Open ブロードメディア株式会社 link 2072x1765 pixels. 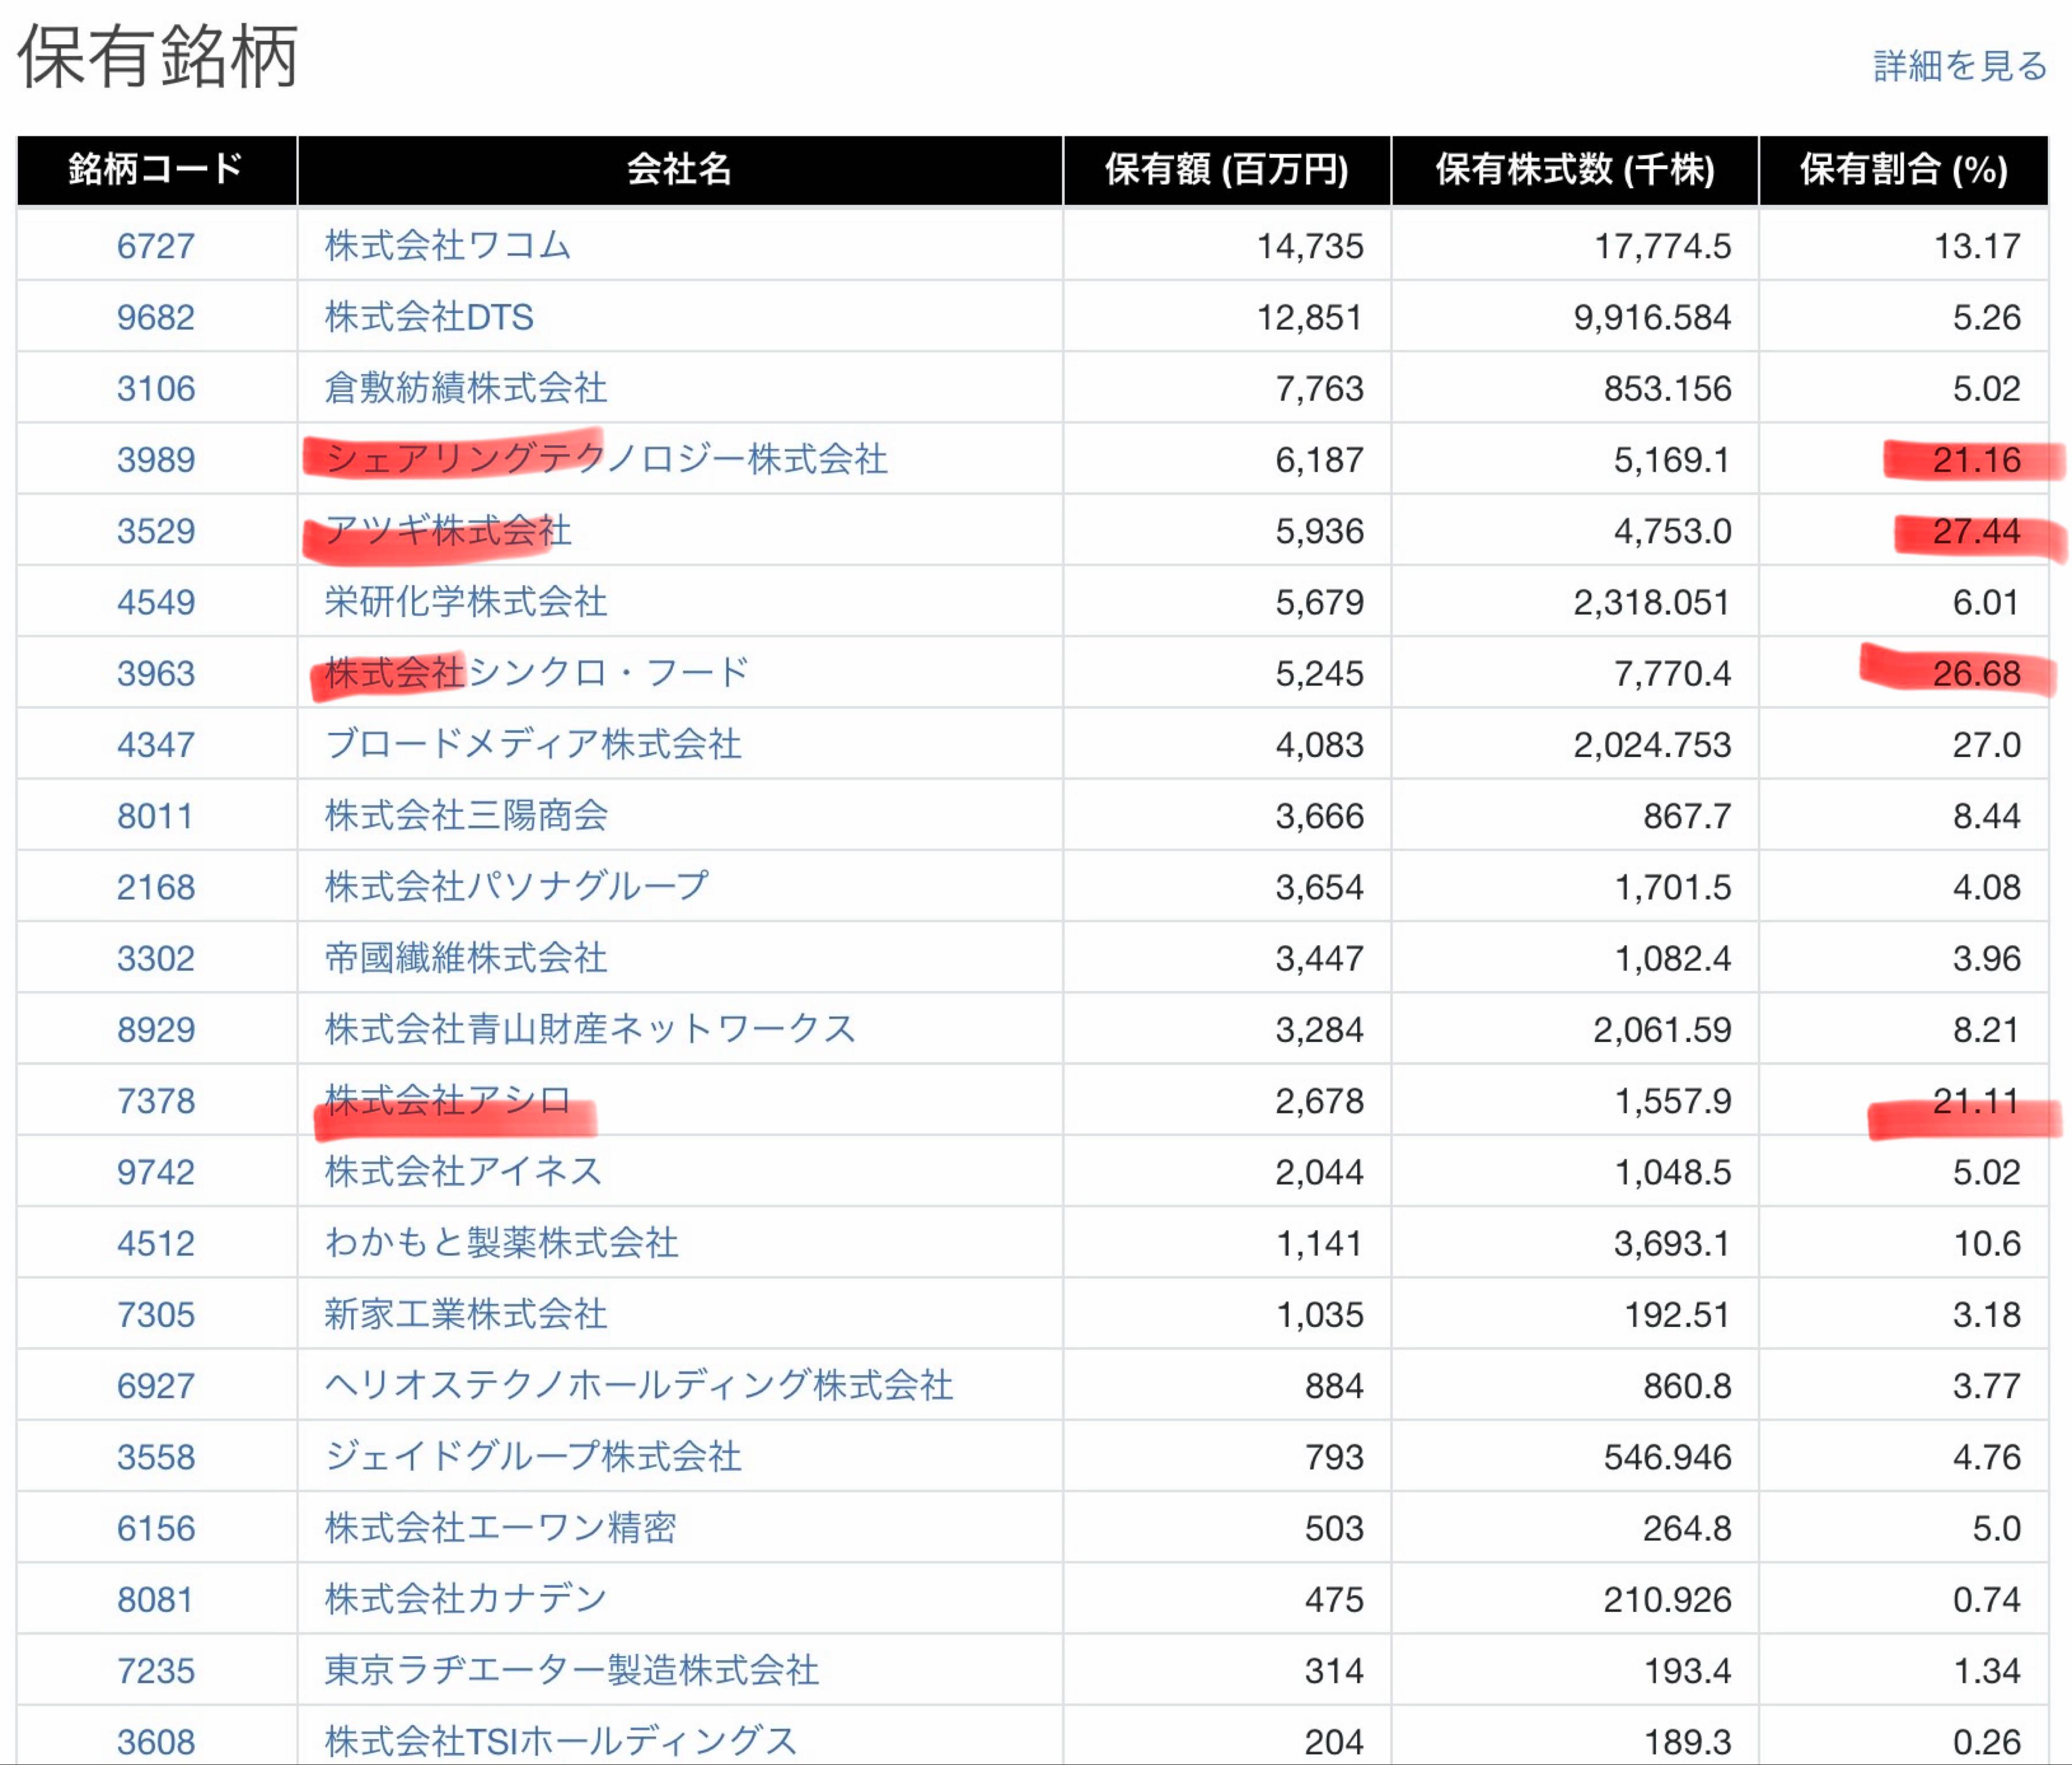533,744
